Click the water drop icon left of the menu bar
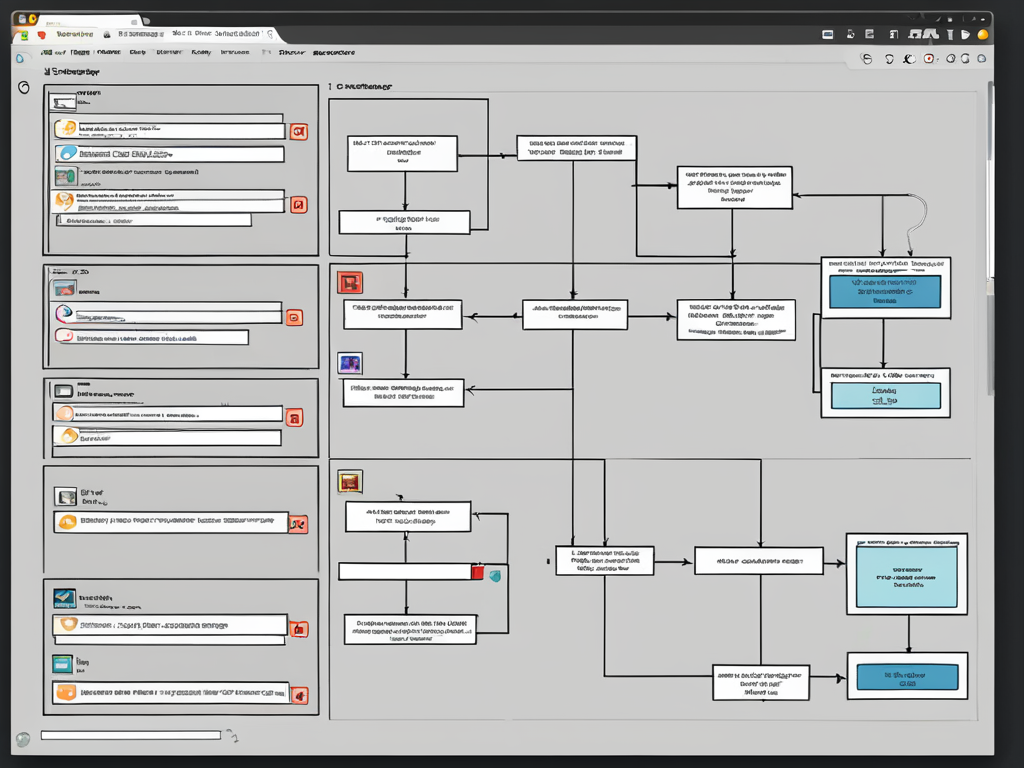The image size is (1024, 768). [x=20, y=58]
